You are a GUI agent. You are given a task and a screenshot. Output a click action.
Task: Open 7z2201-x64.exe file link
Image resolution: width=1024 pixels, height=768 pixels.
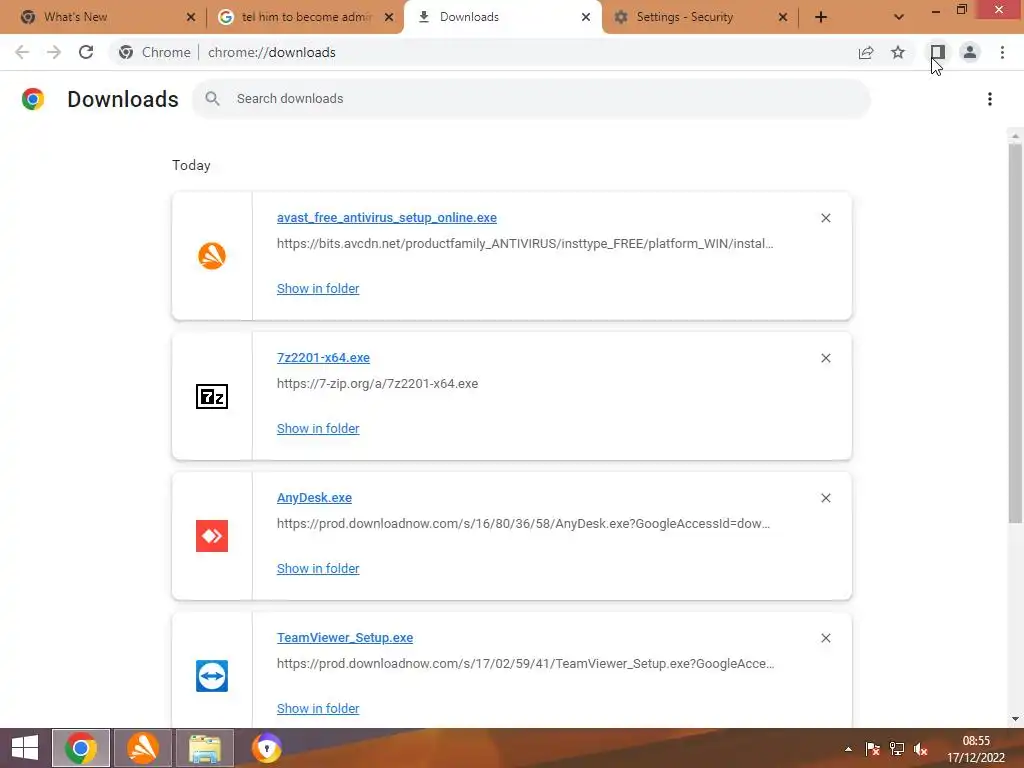(323, 358)
